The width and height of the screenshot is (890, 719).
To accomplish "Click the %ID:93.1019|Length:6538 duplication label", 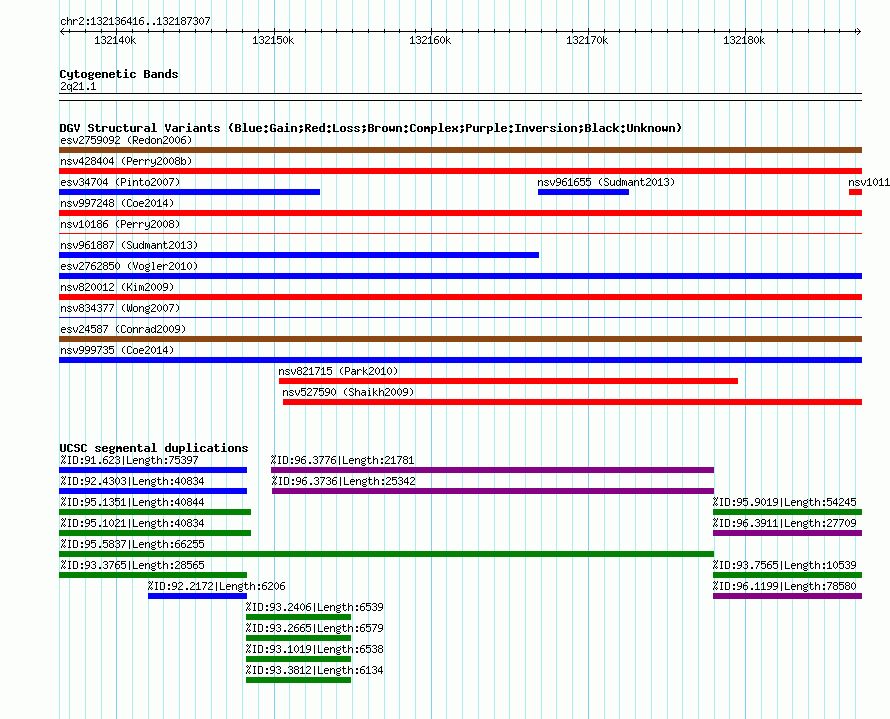I will 314,649.
